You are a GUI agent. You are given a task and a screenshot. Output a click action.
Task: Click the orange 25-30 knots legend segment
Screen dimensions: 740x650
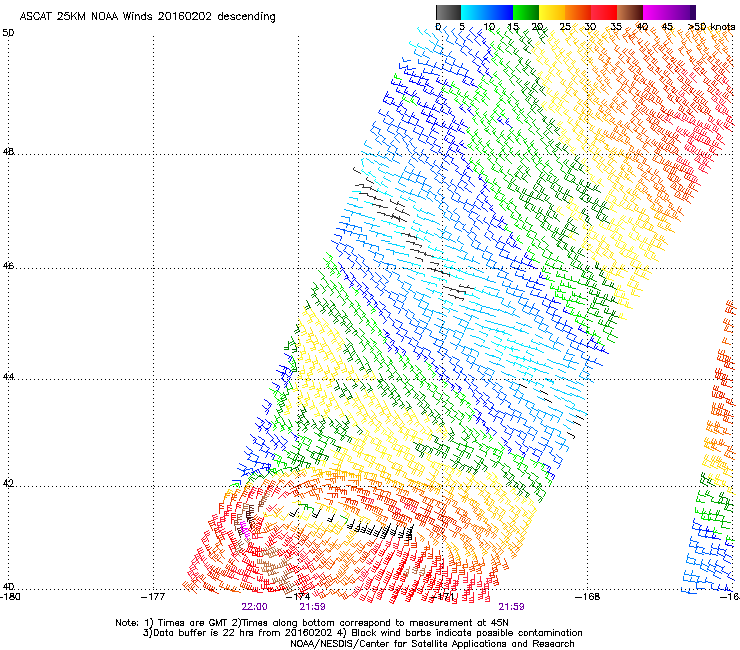pos(578,12)
